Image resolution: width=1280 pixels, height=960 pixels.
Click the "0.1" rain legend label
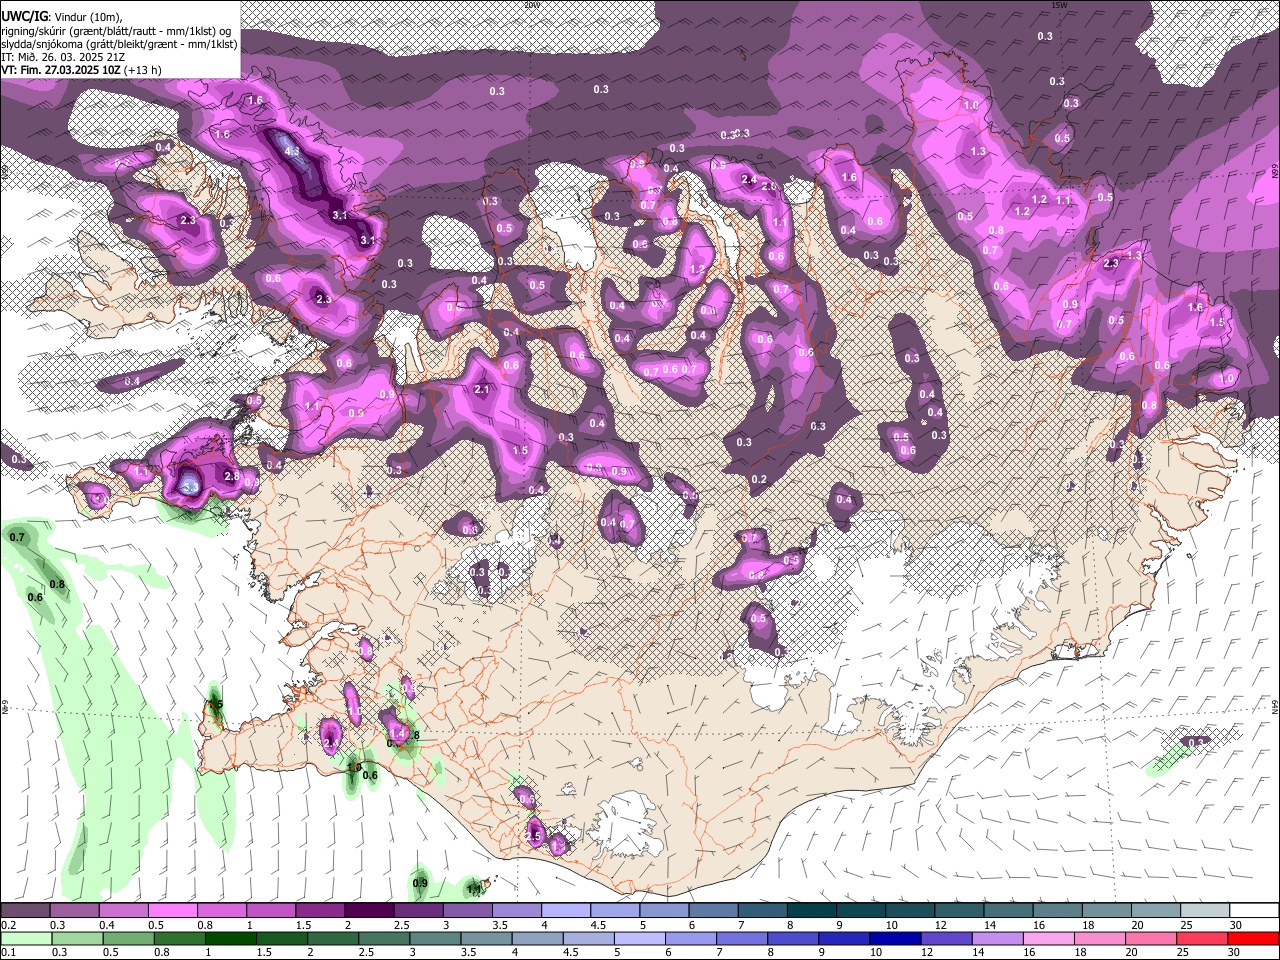[8, 952]
